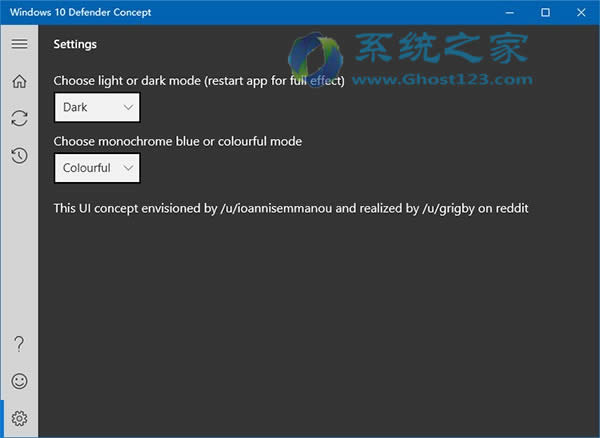Screen dimensions: 600x438
Task: Open the Help question mark icon
Action: pos(19,344)
